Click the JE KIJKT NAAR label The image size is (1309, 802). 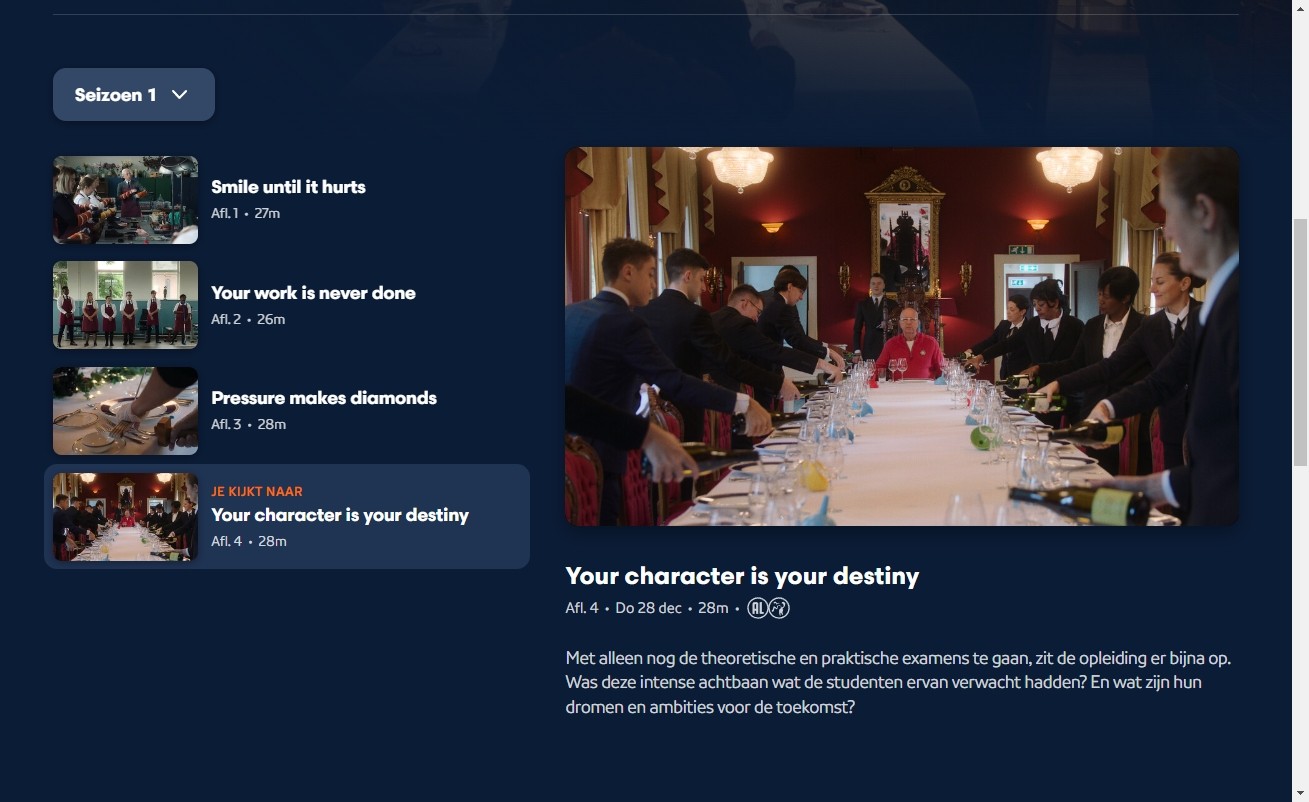coord(257,492)
